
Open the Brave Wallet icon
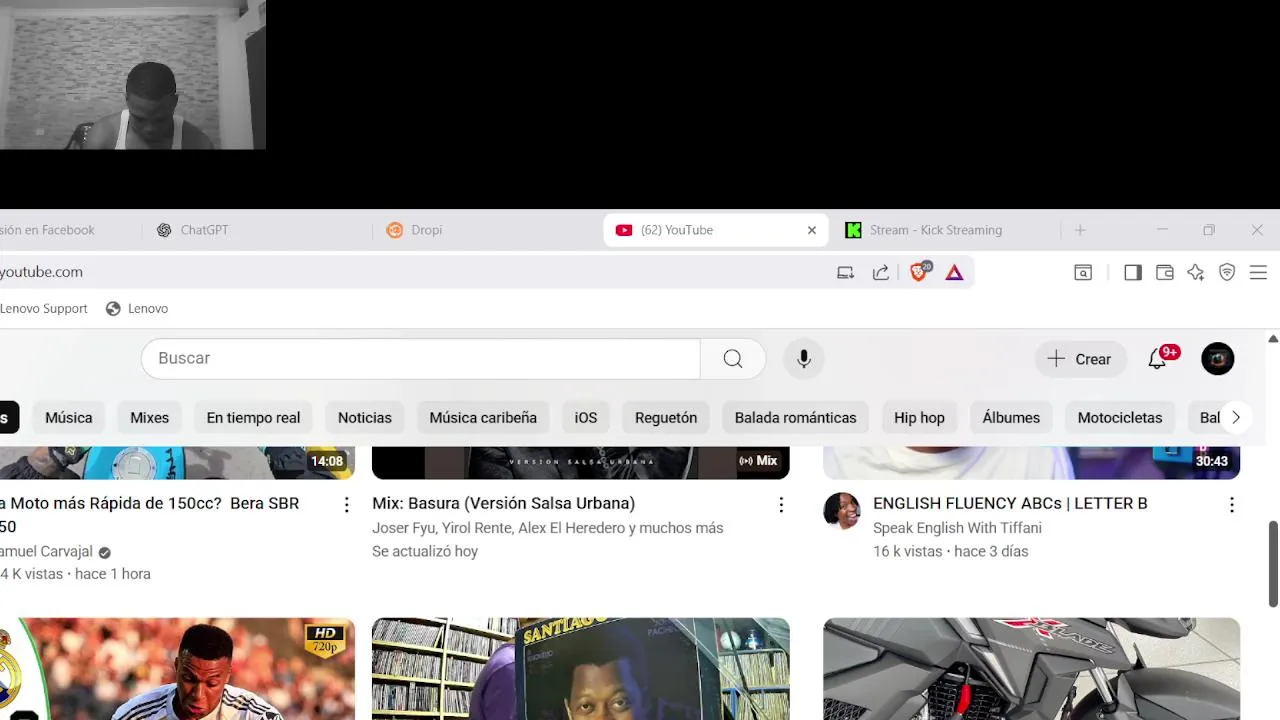(x=1165, y=272)
